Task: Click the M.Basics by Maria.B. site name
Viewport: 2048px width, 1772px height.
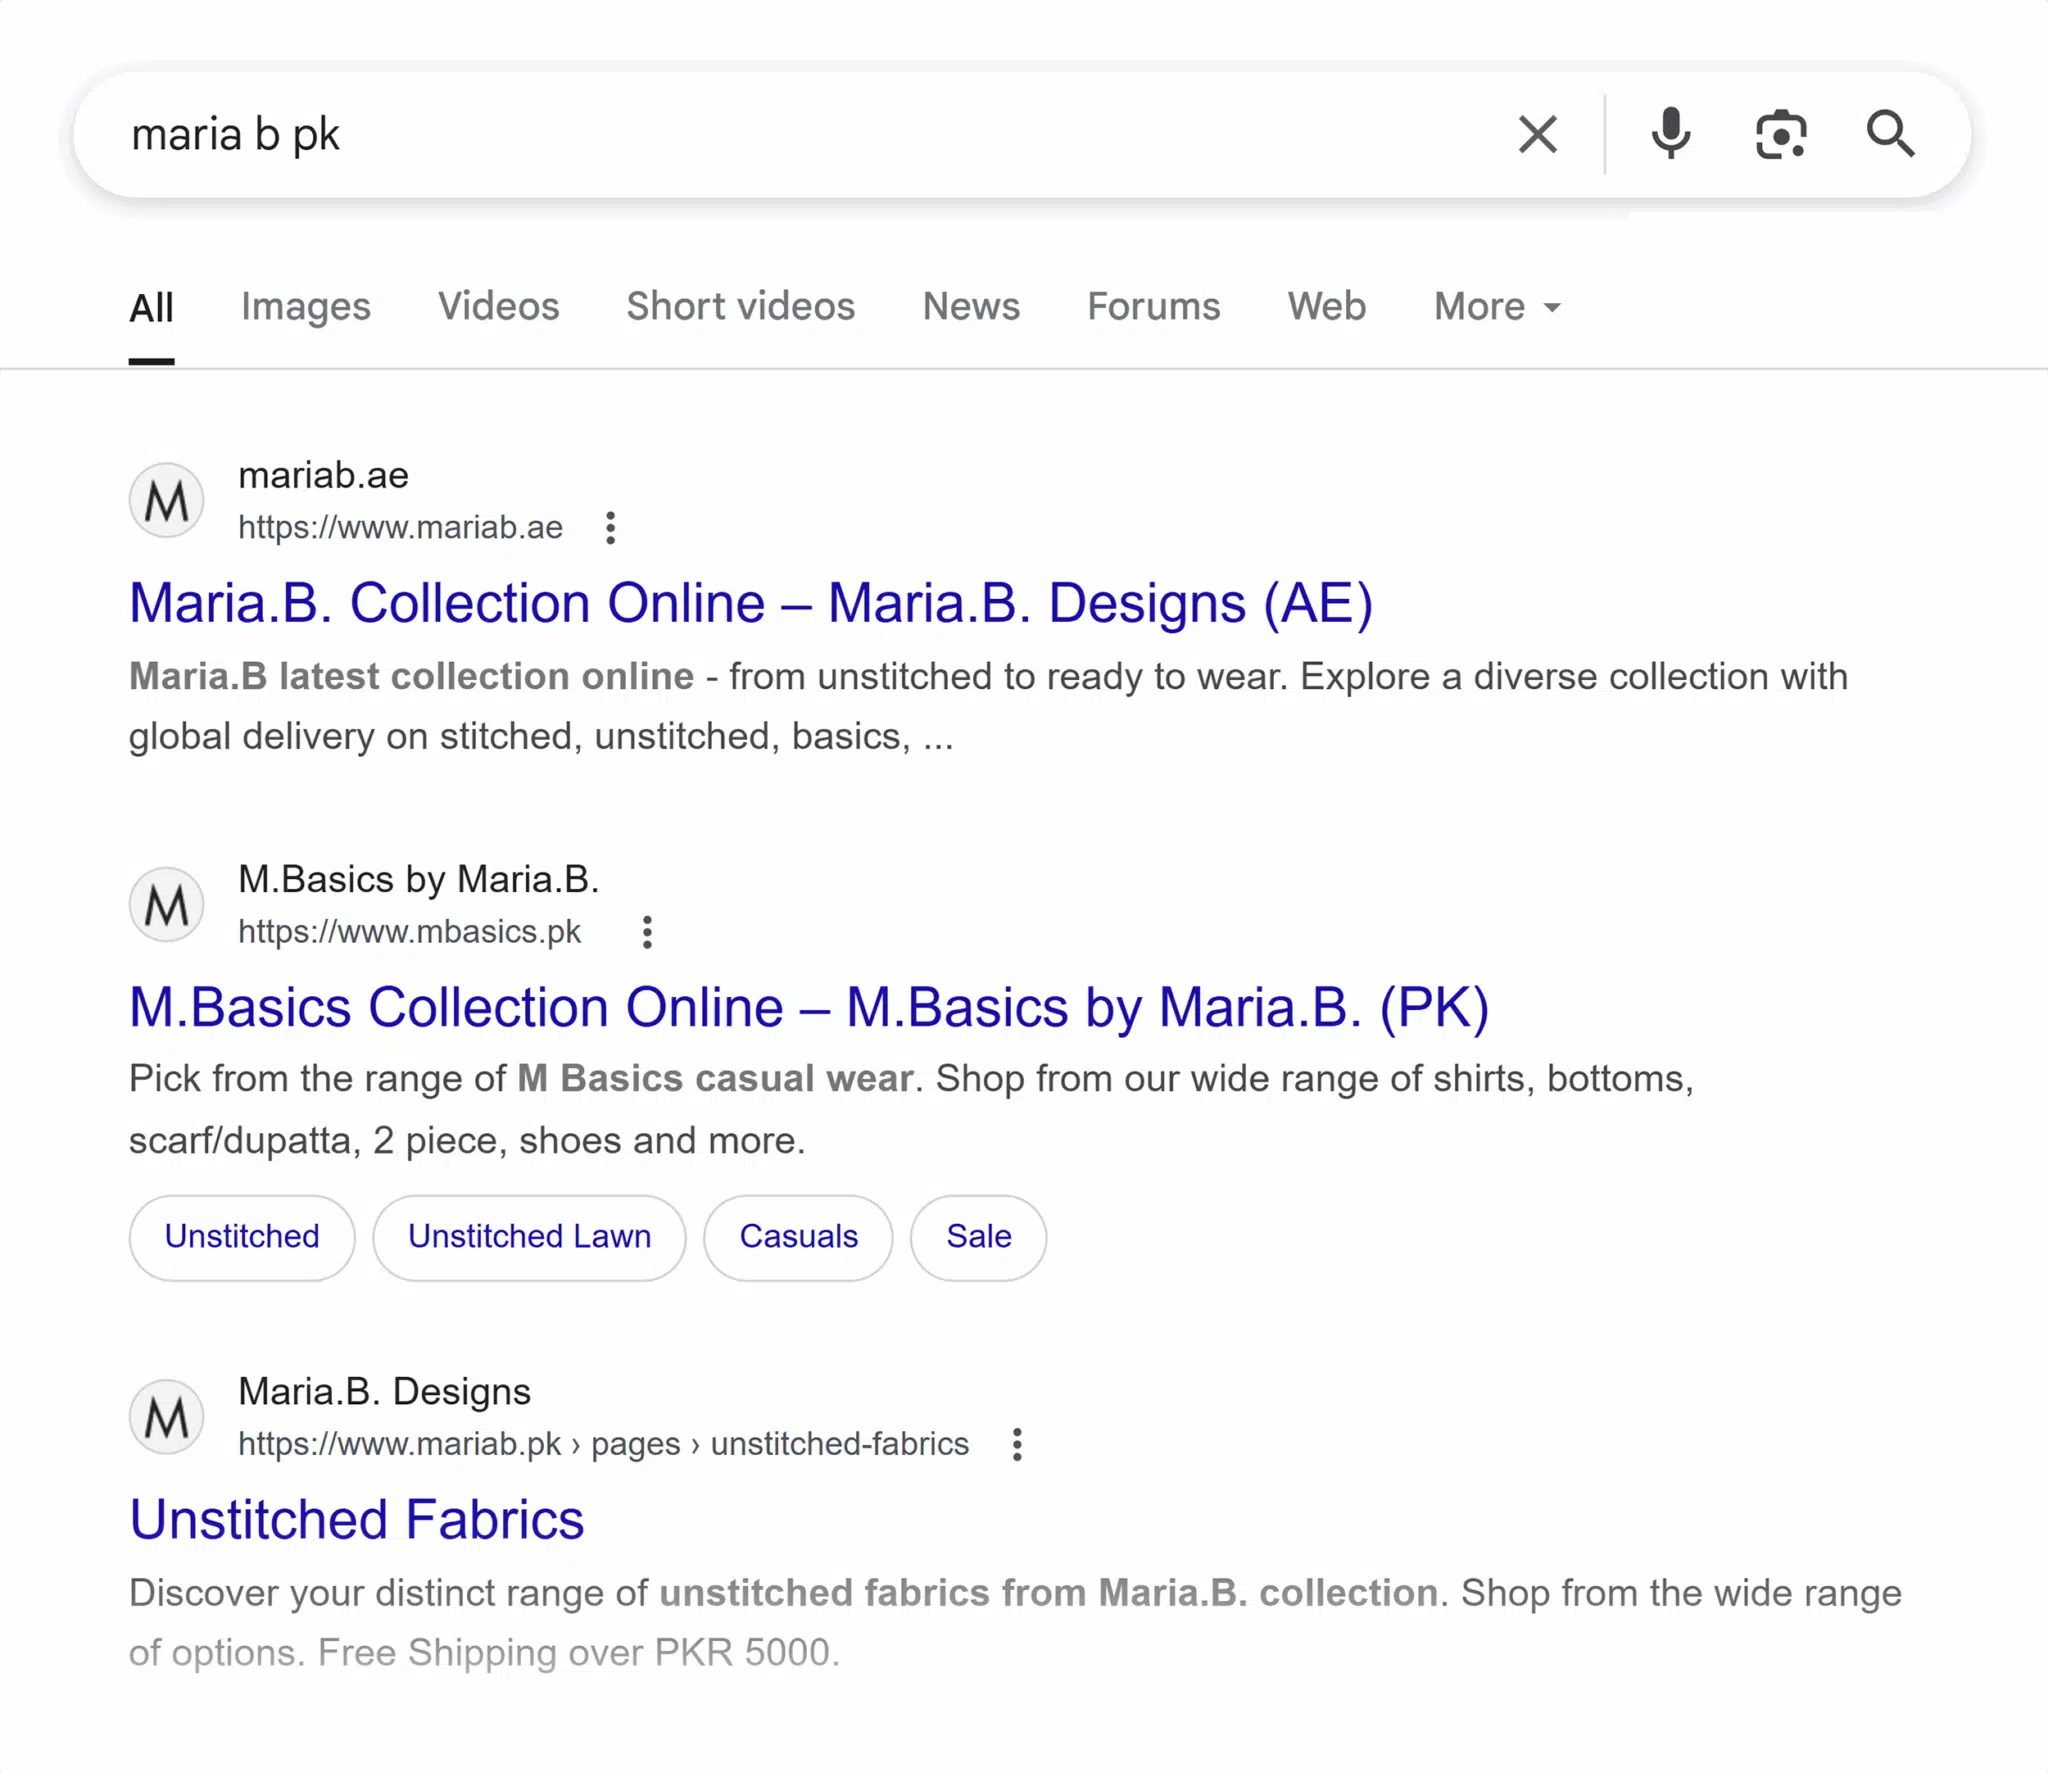Action: click(418, 879)
